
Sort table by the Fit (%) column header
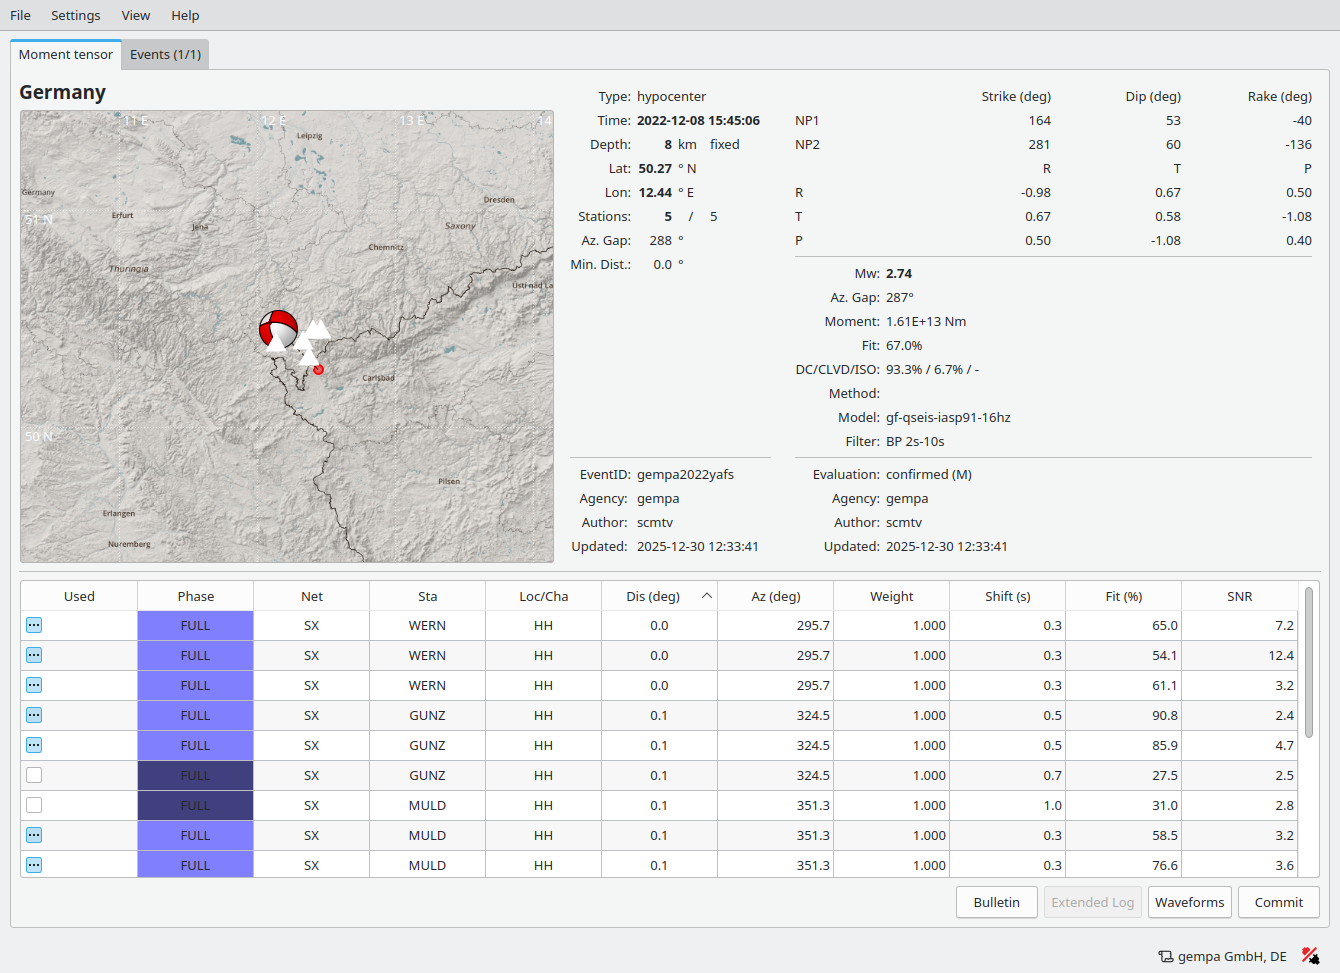1123,596
